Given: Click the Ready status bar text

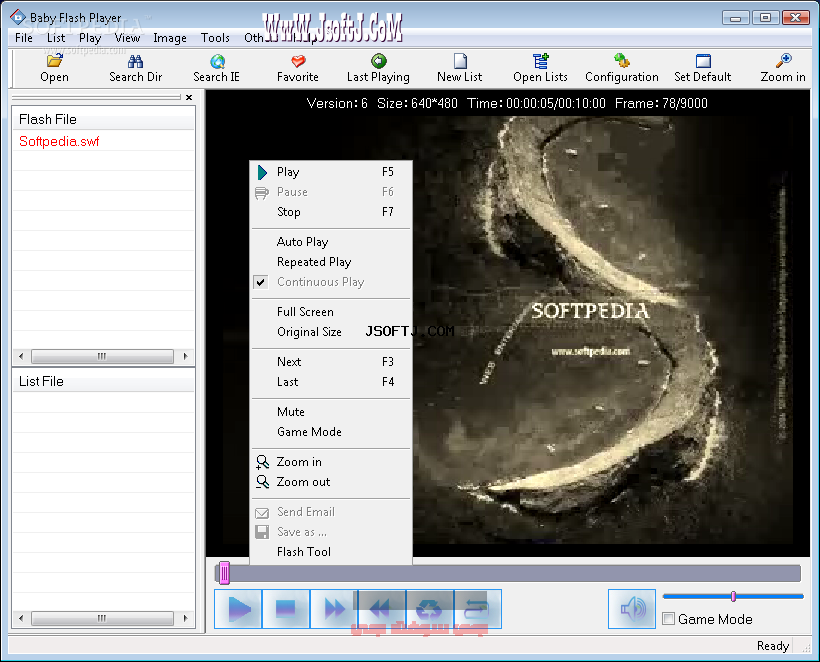Looking at the screenshot, I should pos(773,646).
